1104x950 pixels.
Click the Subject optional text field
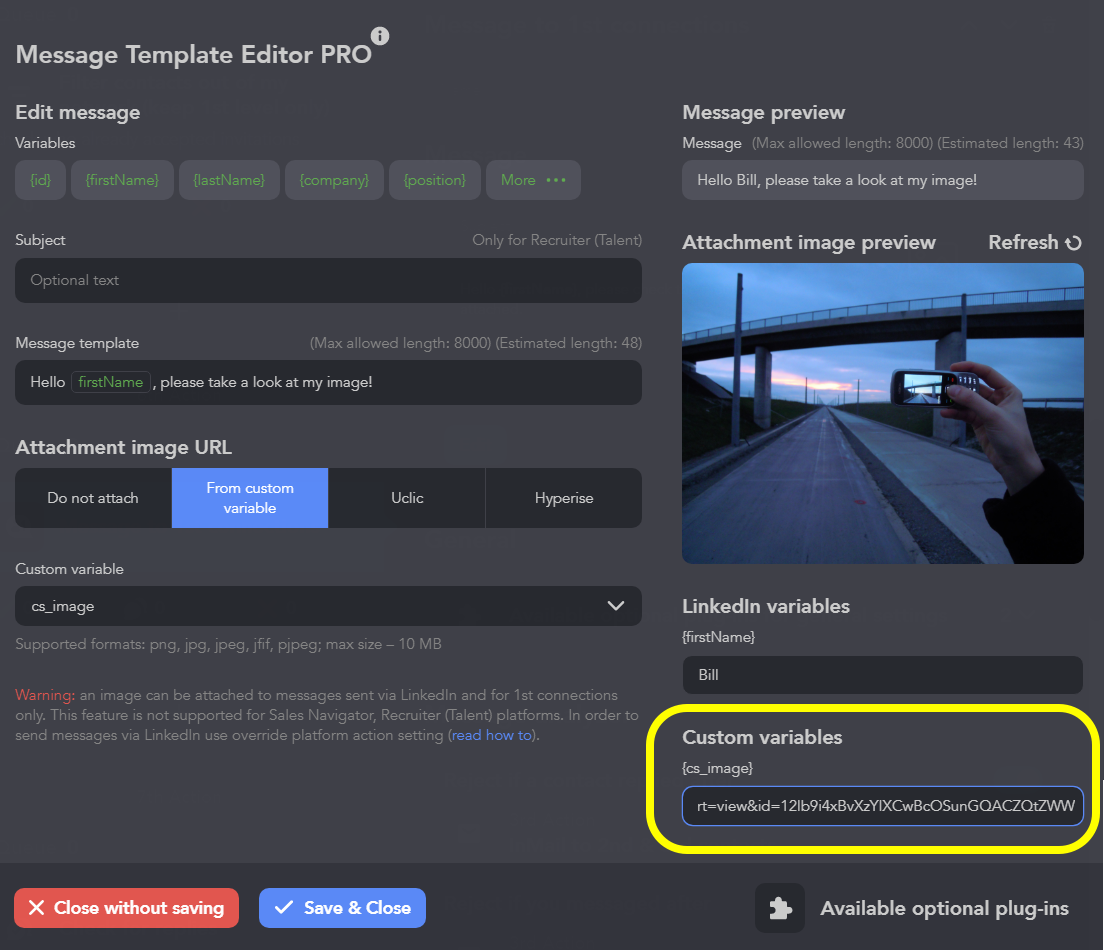pyautogui.click(x=328, y=281)
